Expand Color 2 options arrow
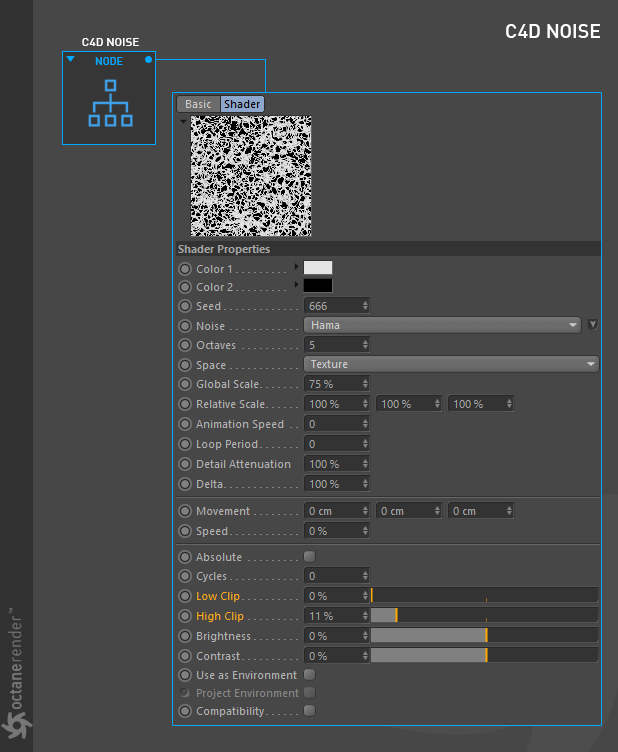This screenshot has height=752, width=618. 296,284
